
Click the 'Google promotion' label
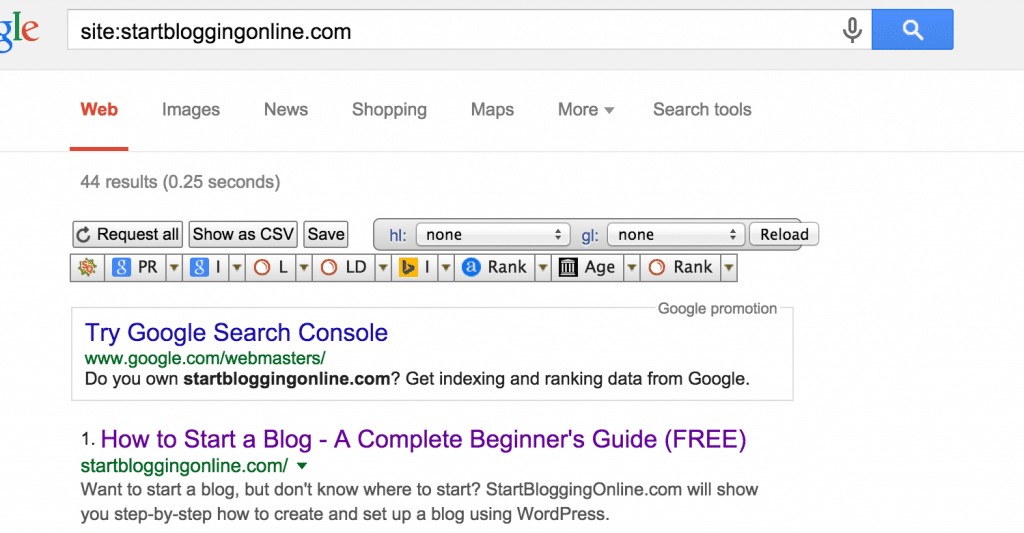click(717, 308)
